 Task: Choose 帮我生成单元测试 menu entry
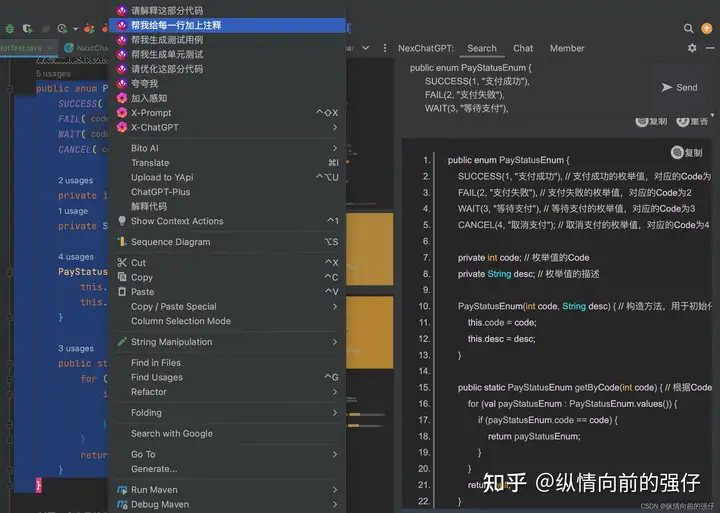coord(227,55)
